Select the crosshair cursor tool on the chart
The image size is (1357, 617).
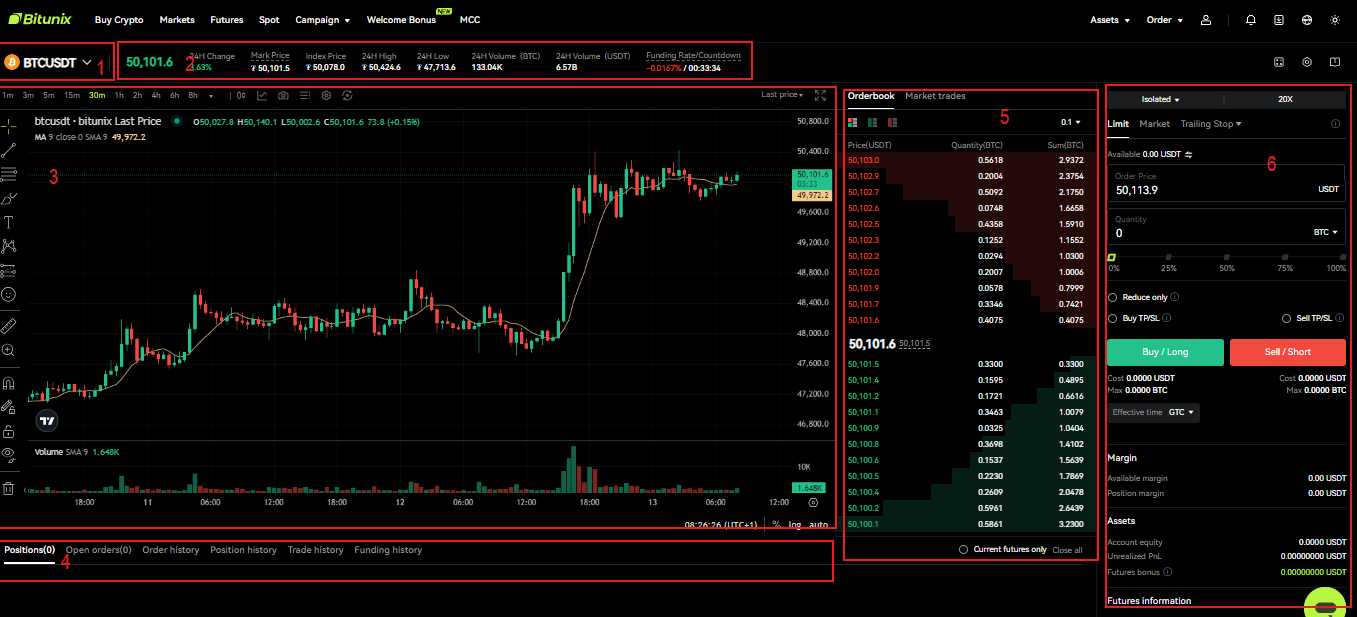click(9, 126)
